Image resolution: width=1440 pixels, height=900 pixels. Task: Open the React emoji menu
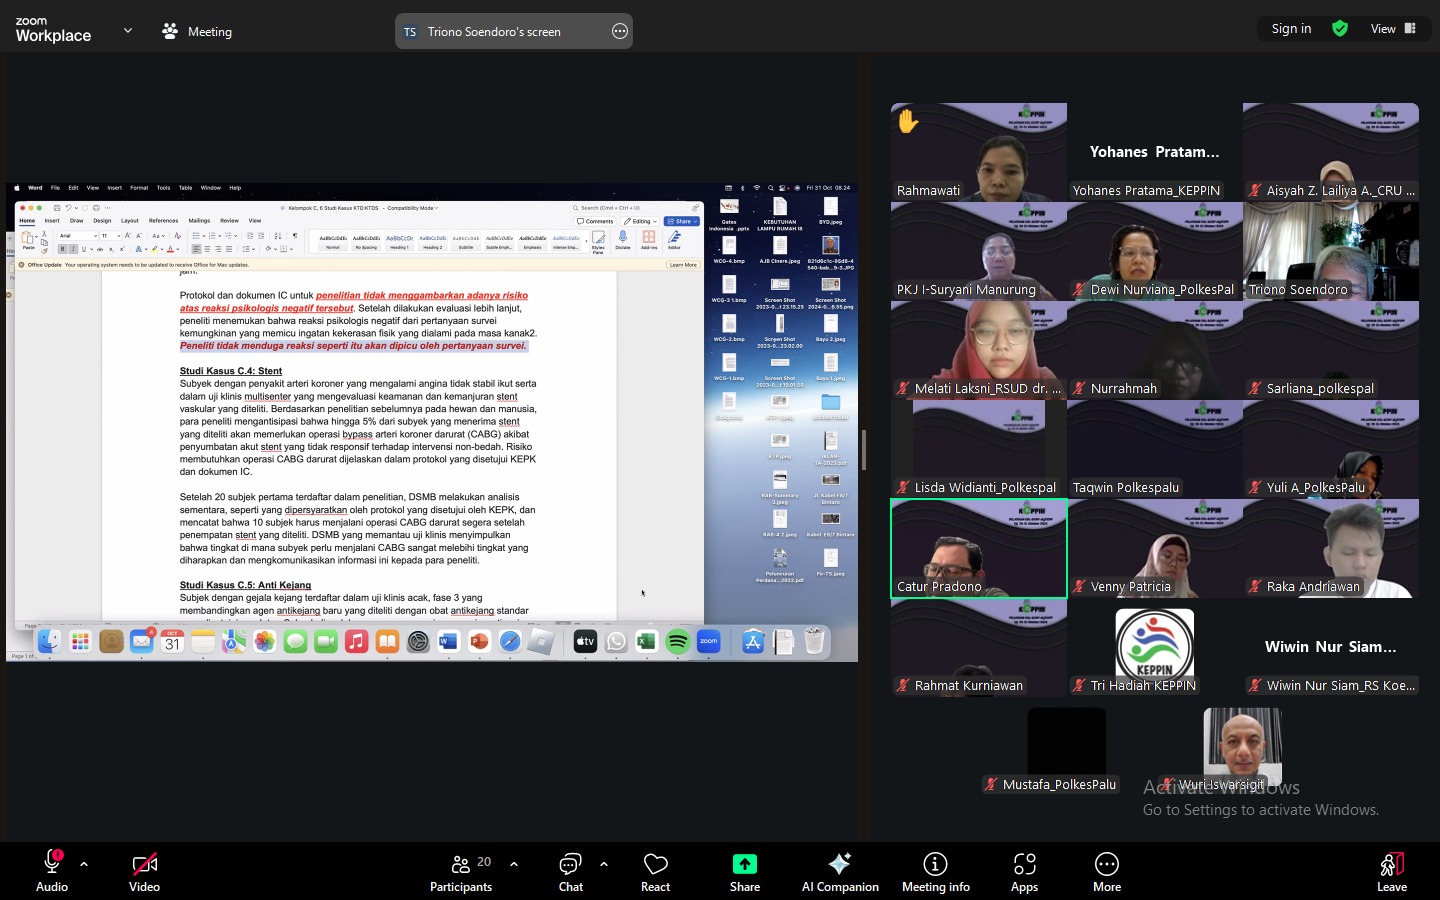click(x=655, y=871)
